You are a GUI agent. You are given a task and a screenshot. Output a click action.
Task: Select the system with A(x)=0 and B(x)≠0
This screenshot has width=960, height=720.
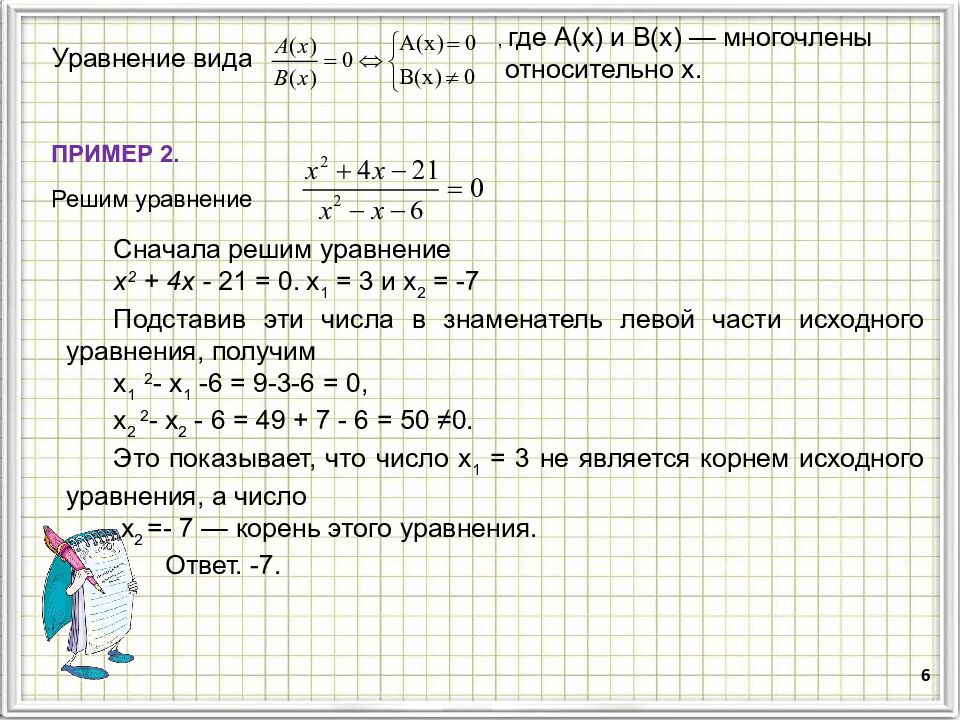point(435,60)
